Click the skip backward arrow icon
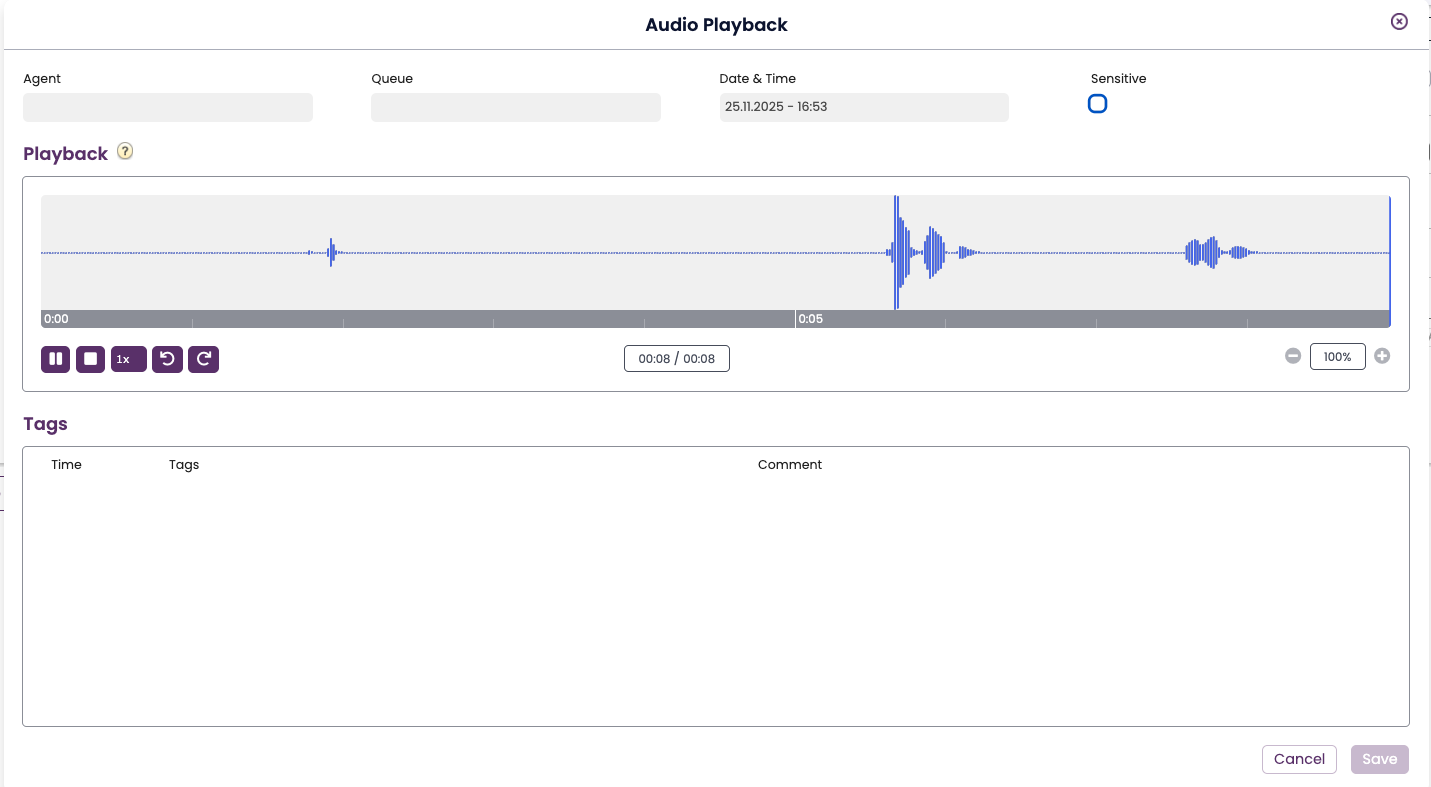 167,359
